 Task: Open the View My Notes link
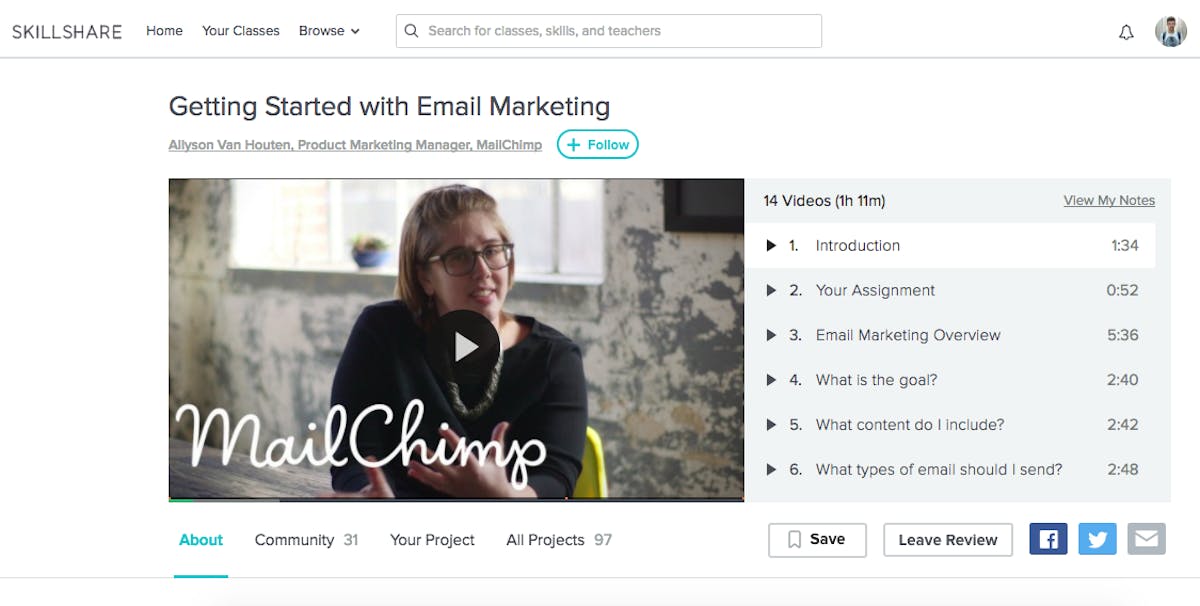pyautogui.click(x=1109, y=200)
